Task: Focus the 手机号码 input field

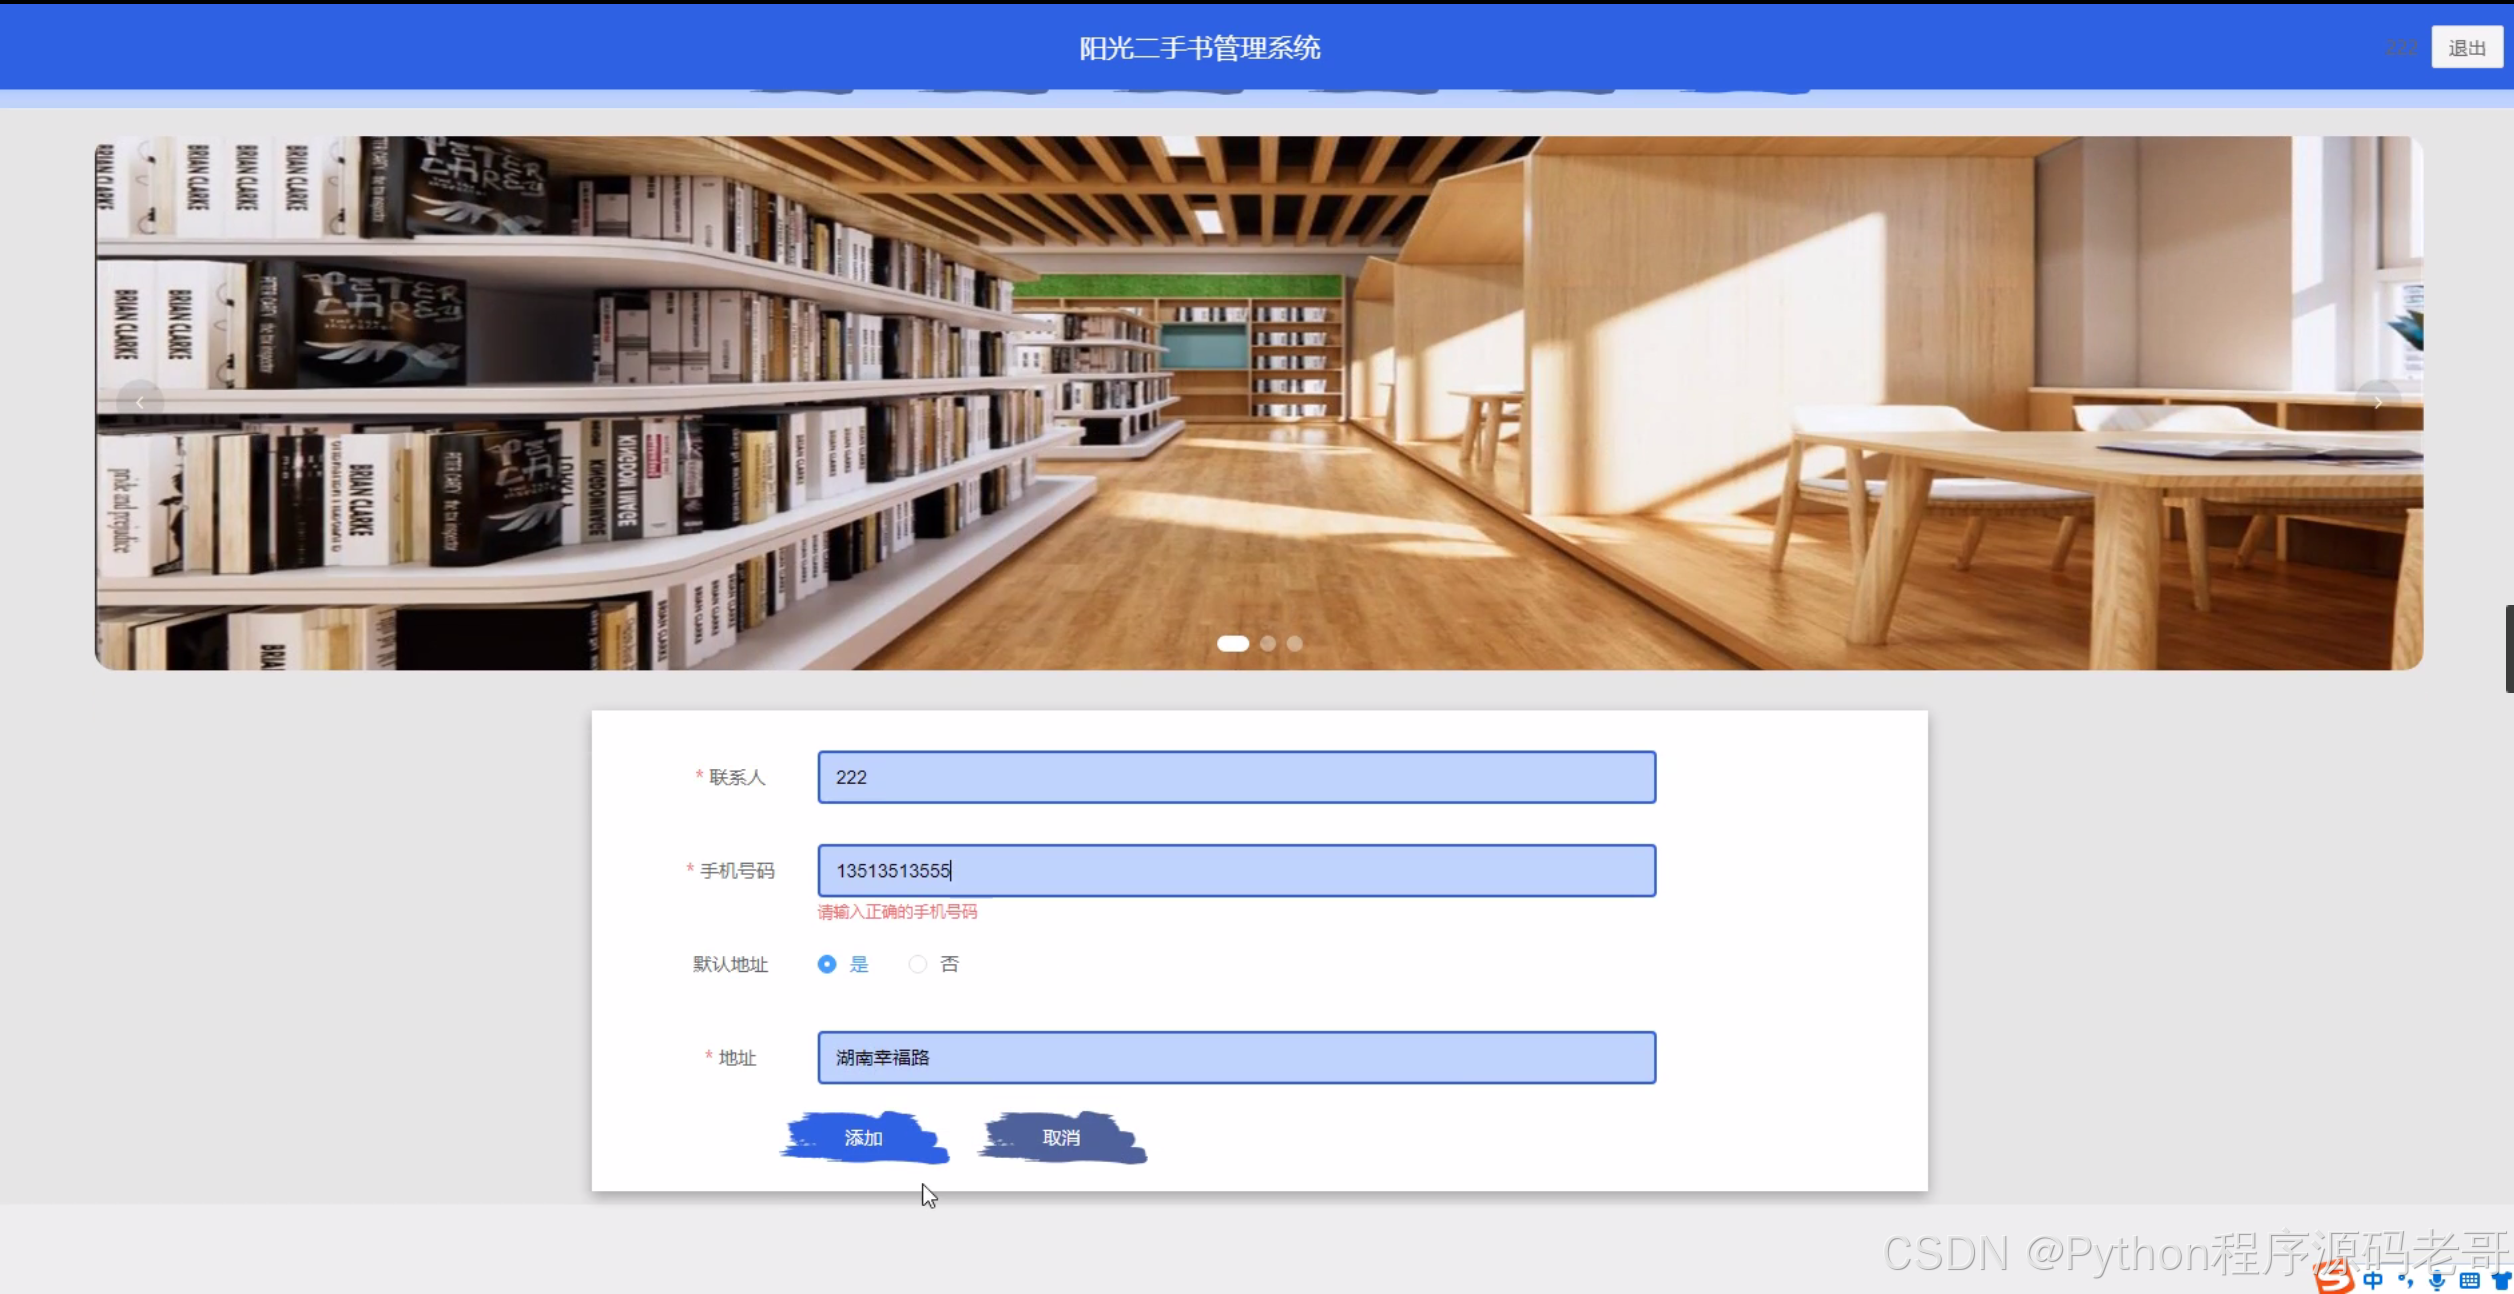Action: 1236,871
